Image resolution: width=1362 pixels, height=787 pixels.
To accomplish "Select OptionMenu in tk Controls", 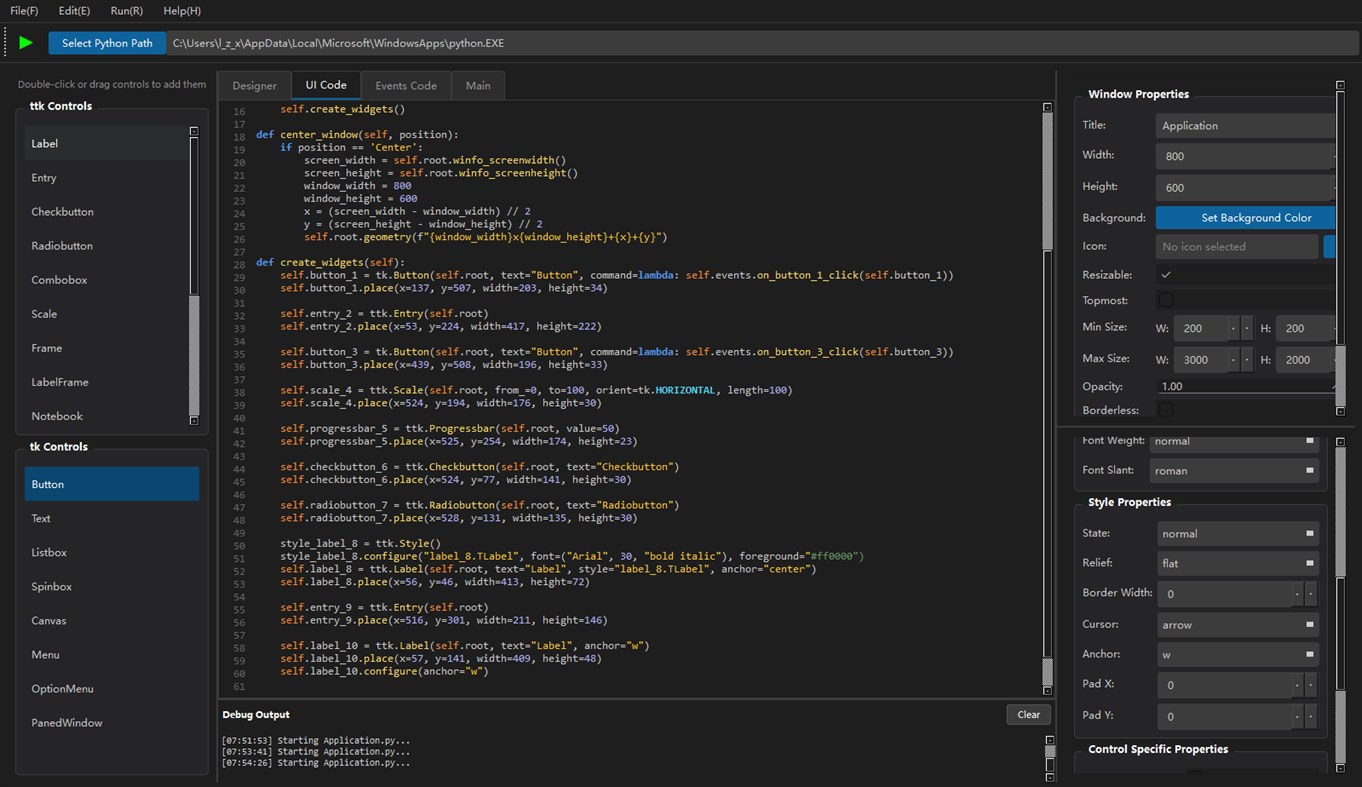I will (112, 688).
